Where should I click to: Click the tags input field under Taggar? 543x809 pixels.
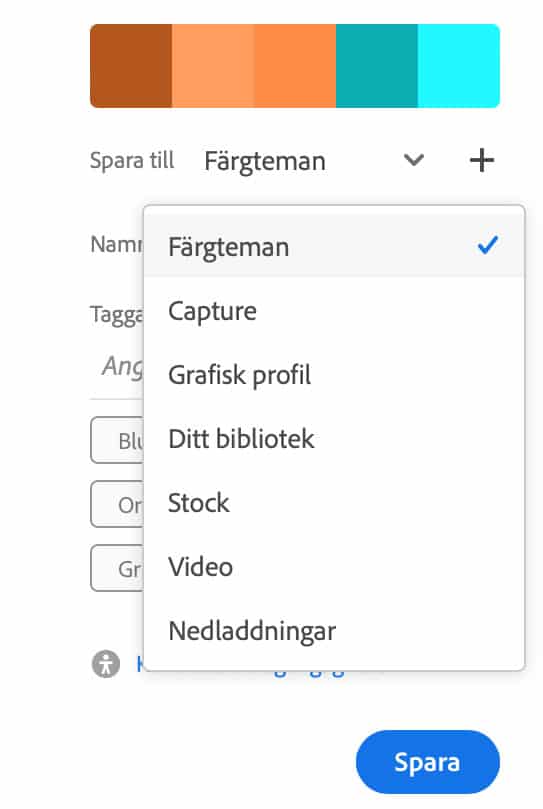118,367
